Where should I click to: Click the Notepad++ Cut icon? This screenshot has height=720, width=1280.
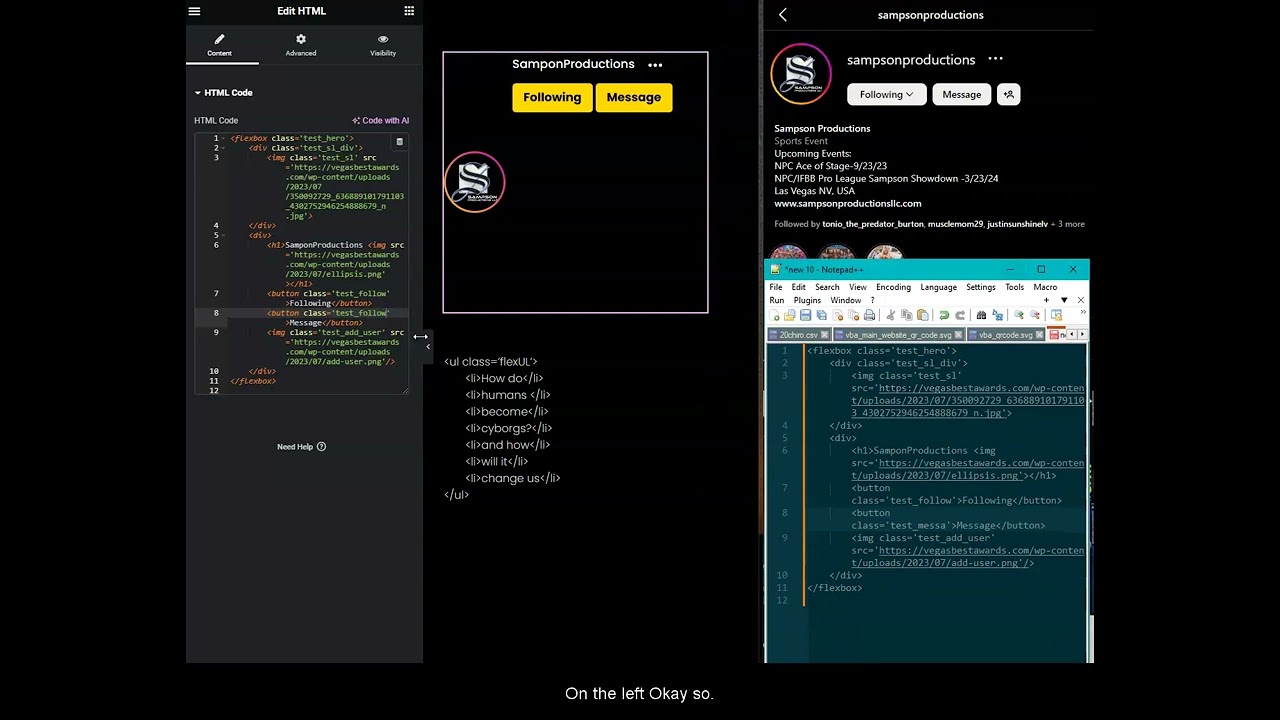tap(890, 315)
